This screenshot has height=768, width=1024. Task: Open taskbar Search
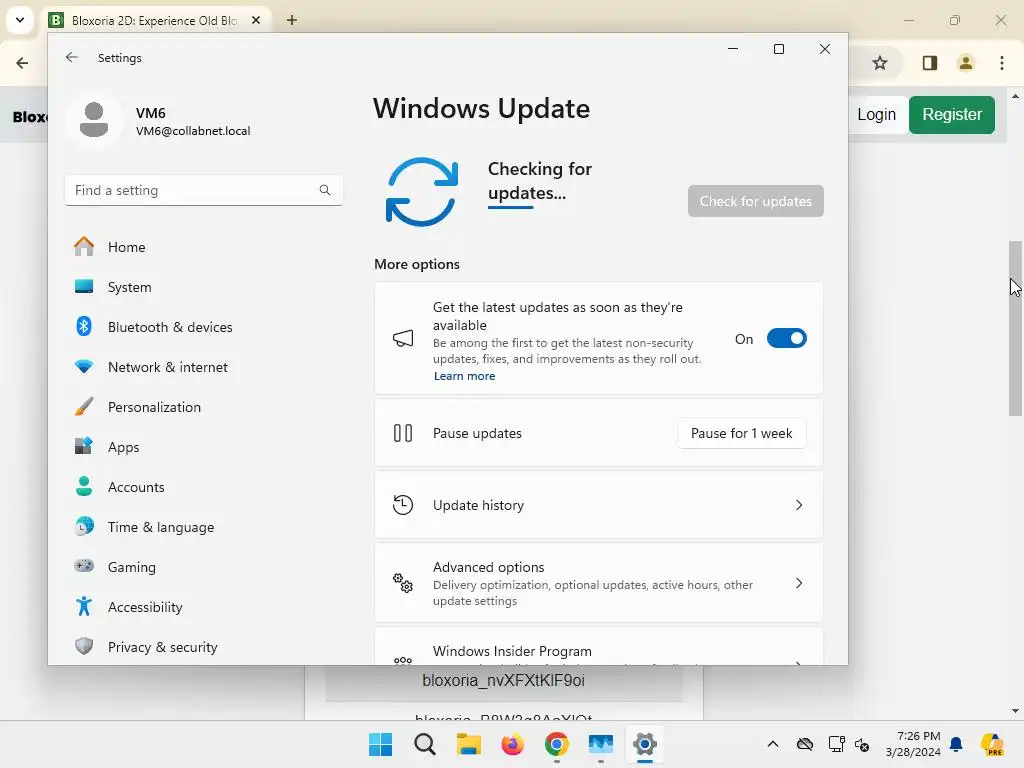click(x=424, y=744)
